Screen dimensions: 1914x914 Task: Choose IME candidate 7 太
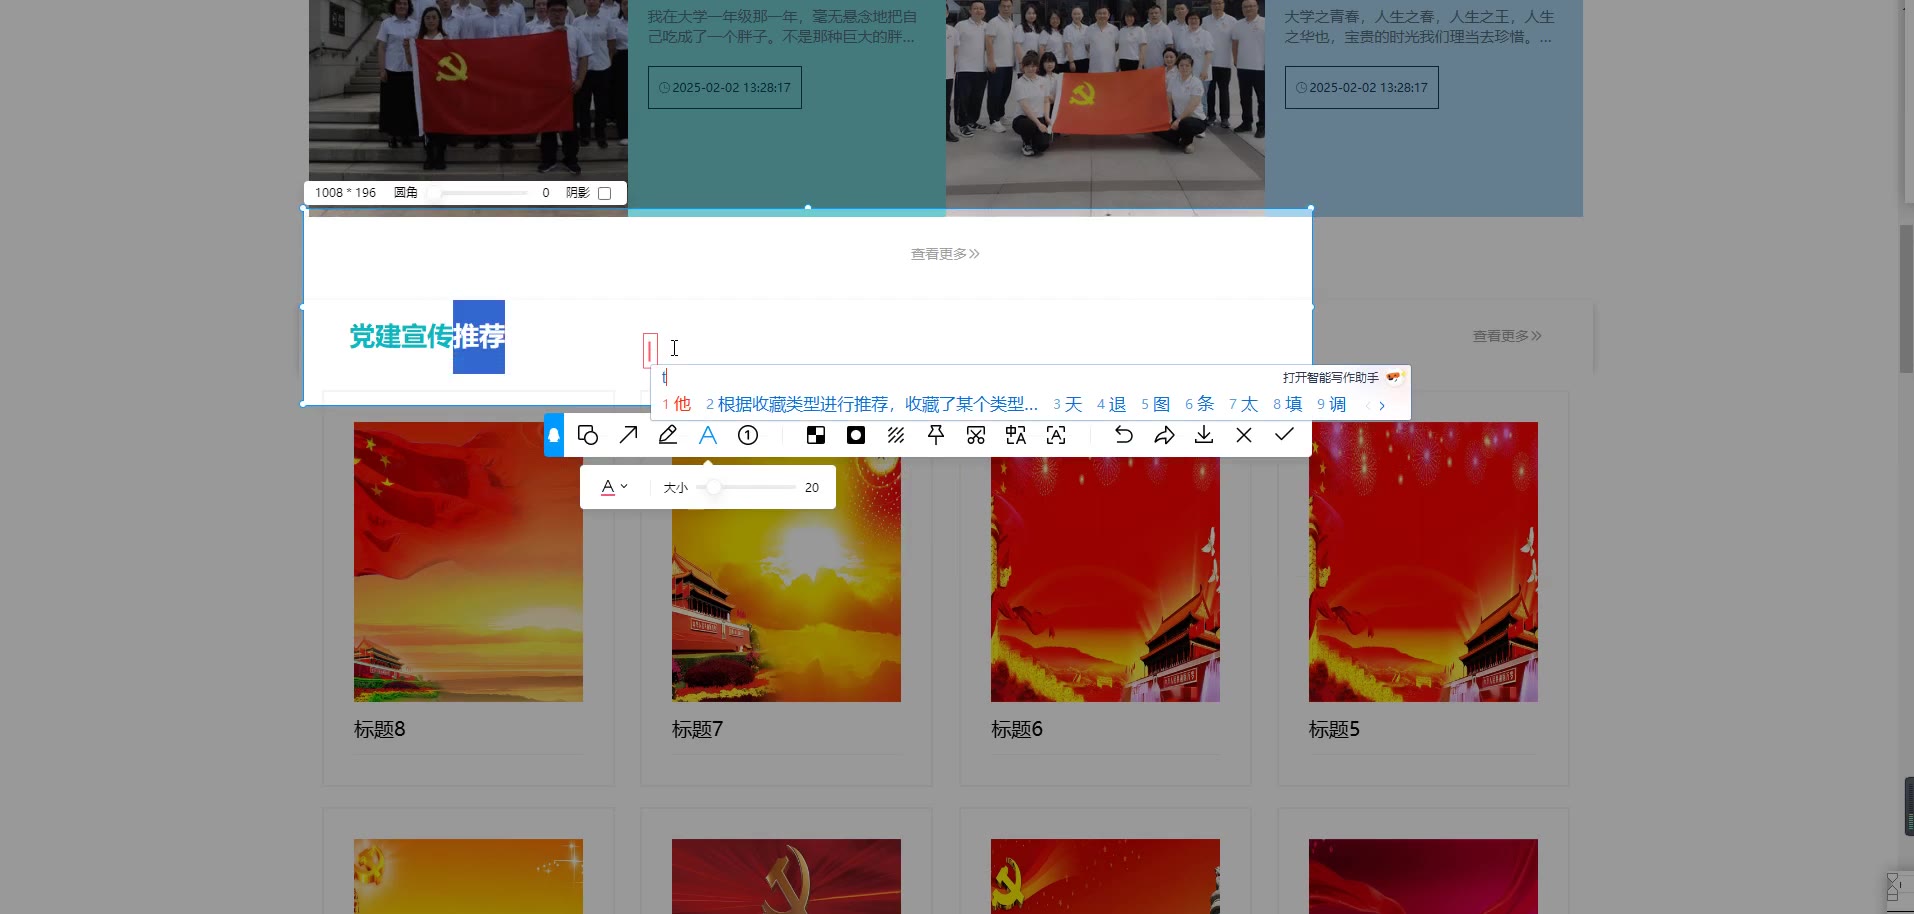(1243, 404)
